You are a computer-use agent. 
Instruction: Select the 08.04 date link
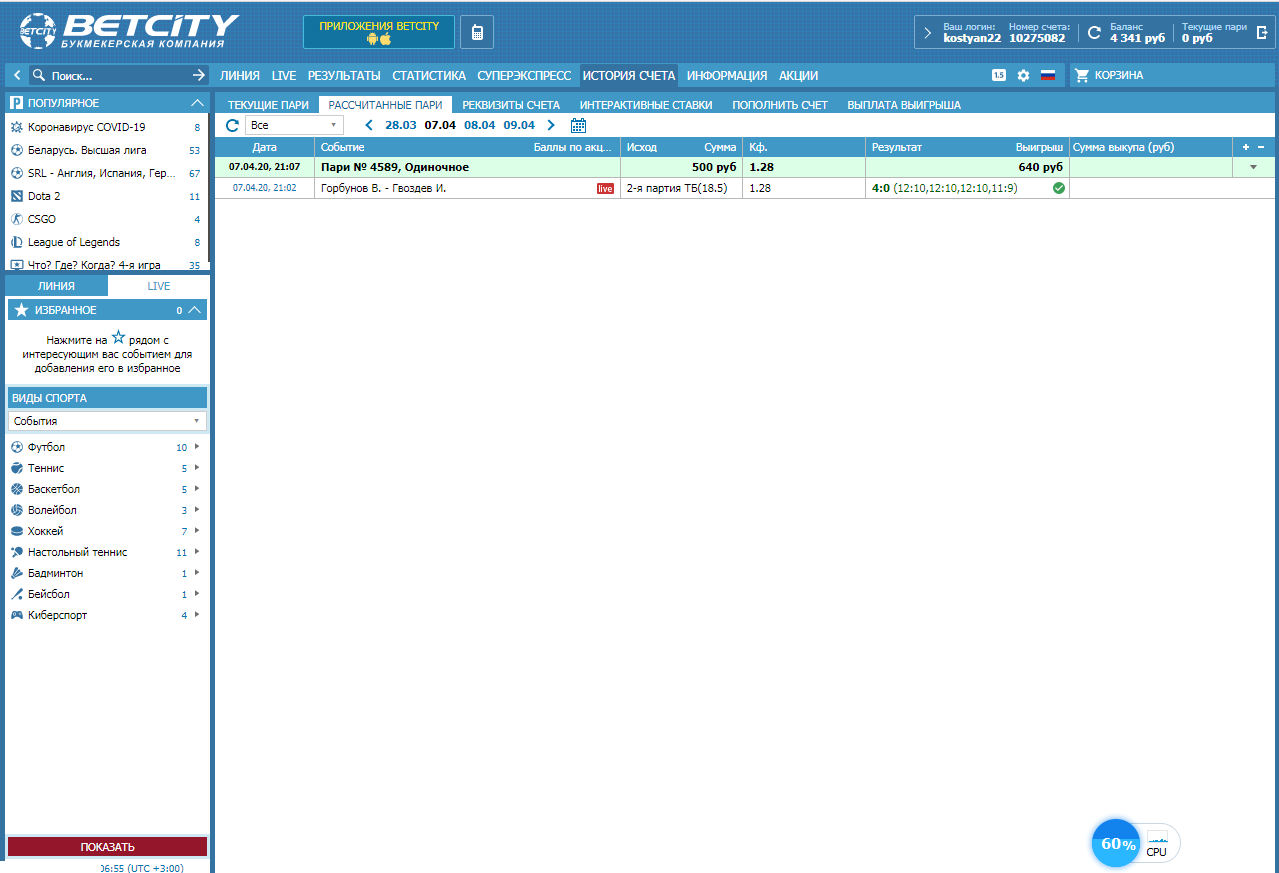point(480,125)
